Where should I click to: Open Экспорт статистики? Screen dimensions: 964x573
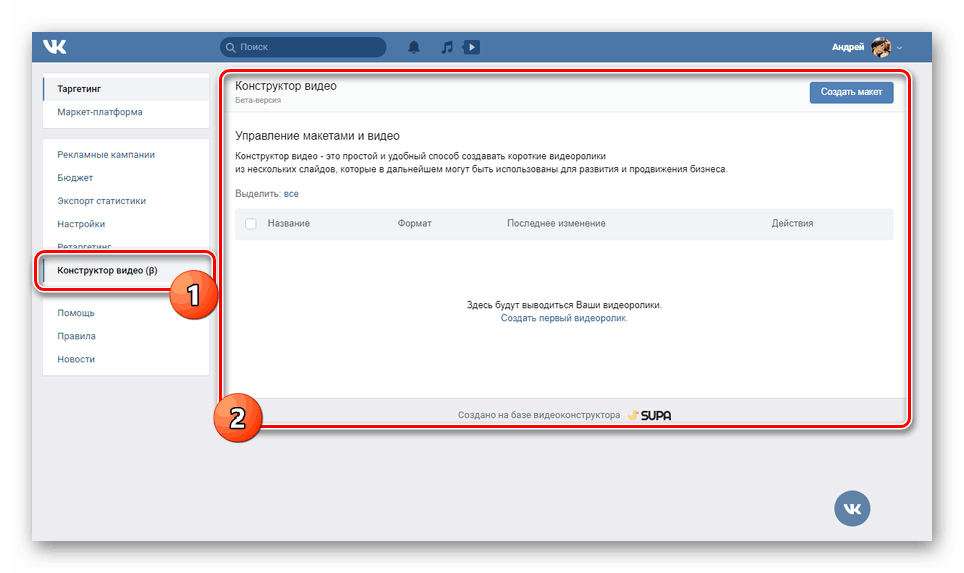point(101,201)
